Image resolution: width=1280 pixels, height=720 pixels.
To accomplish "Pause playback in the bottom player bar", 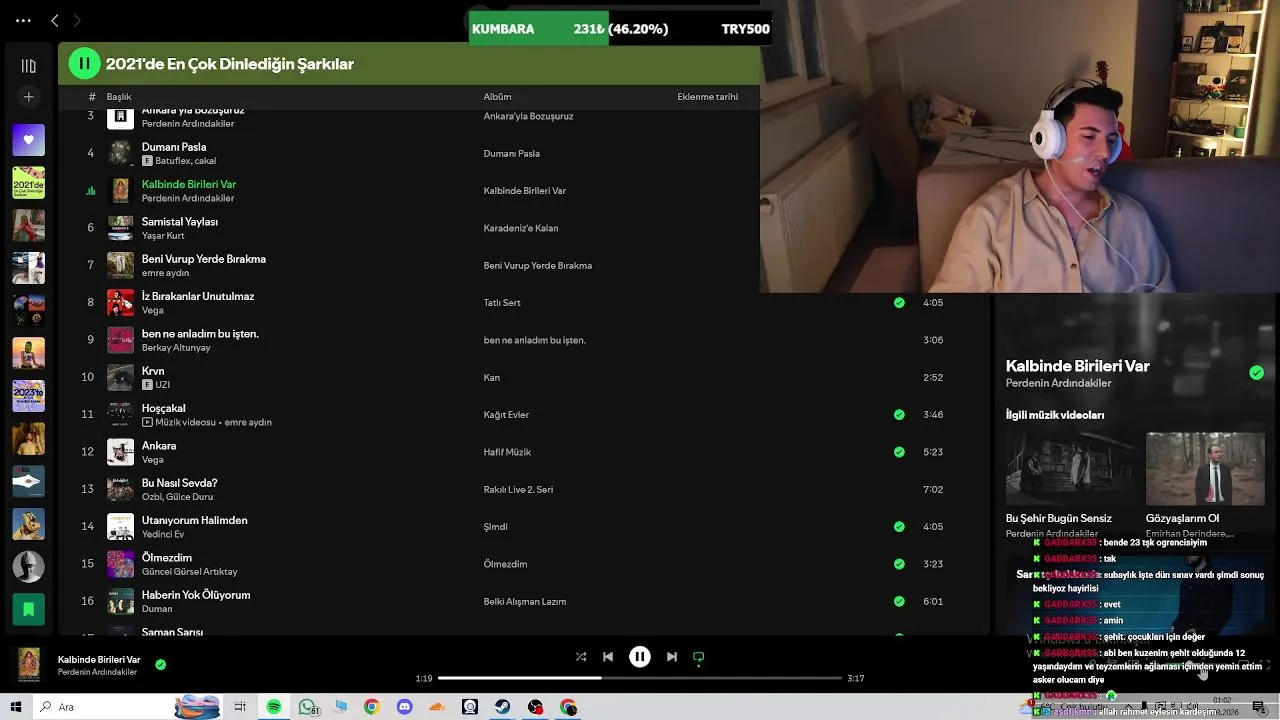I will click(x=640, y=657).
